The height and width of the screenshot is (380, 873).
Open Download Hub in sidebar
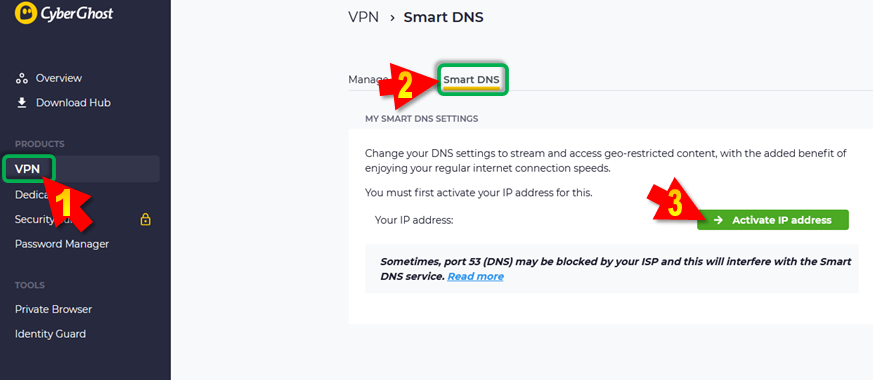tap(73, 103)
